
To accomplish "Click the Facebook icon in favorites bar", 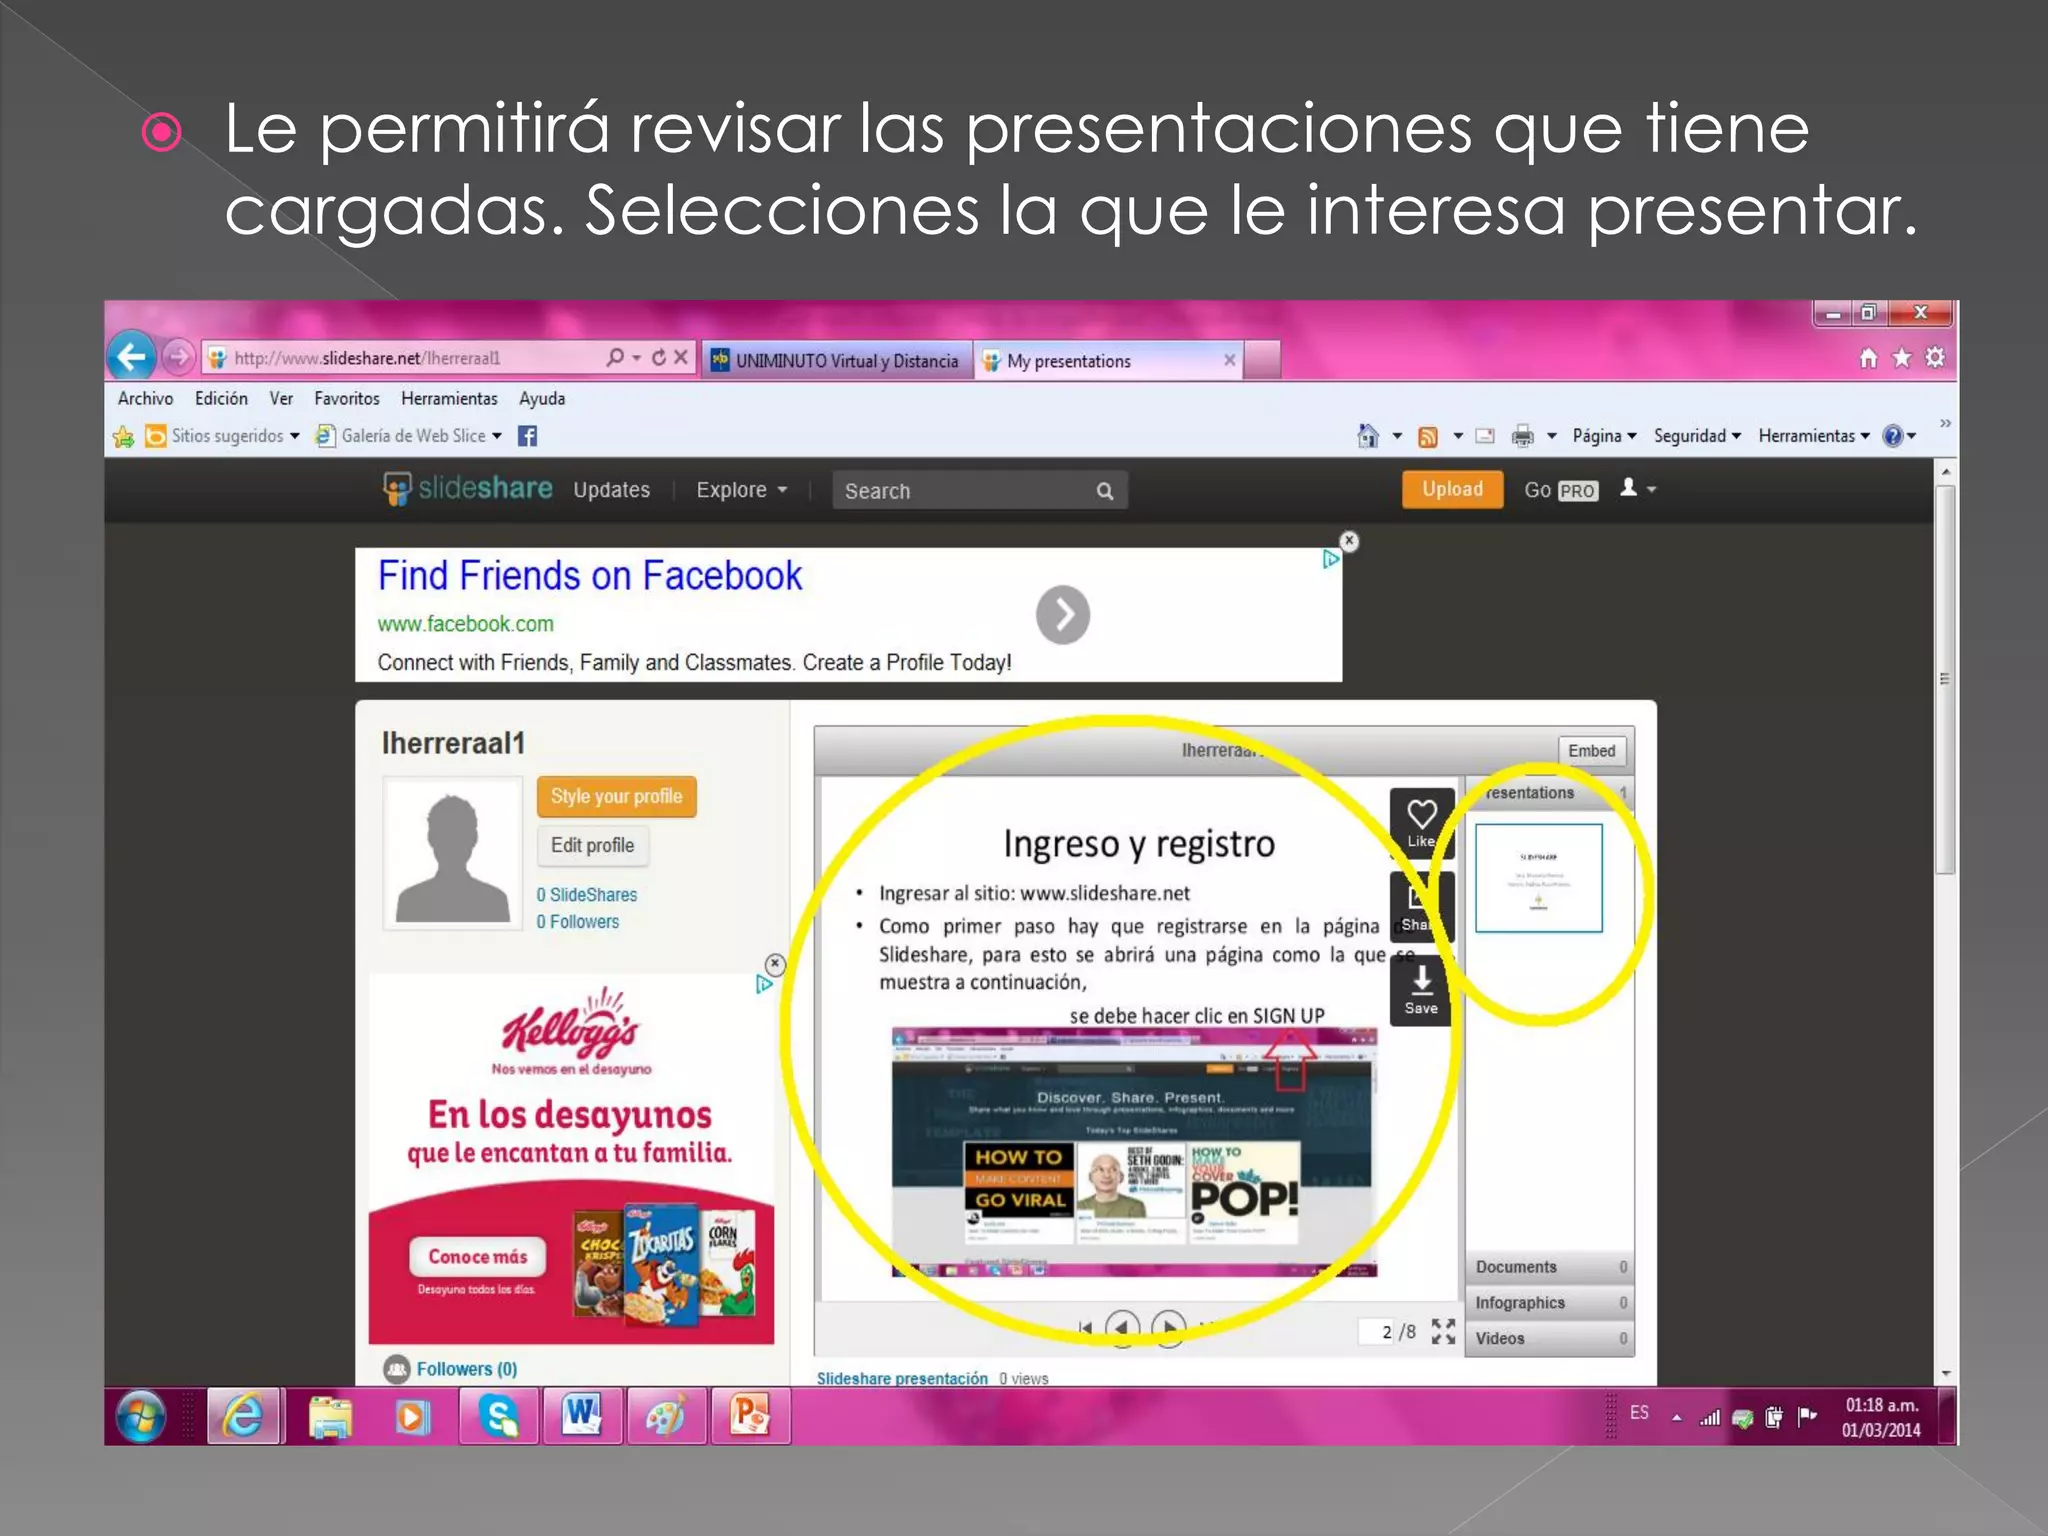I will [x=527, y=436].
